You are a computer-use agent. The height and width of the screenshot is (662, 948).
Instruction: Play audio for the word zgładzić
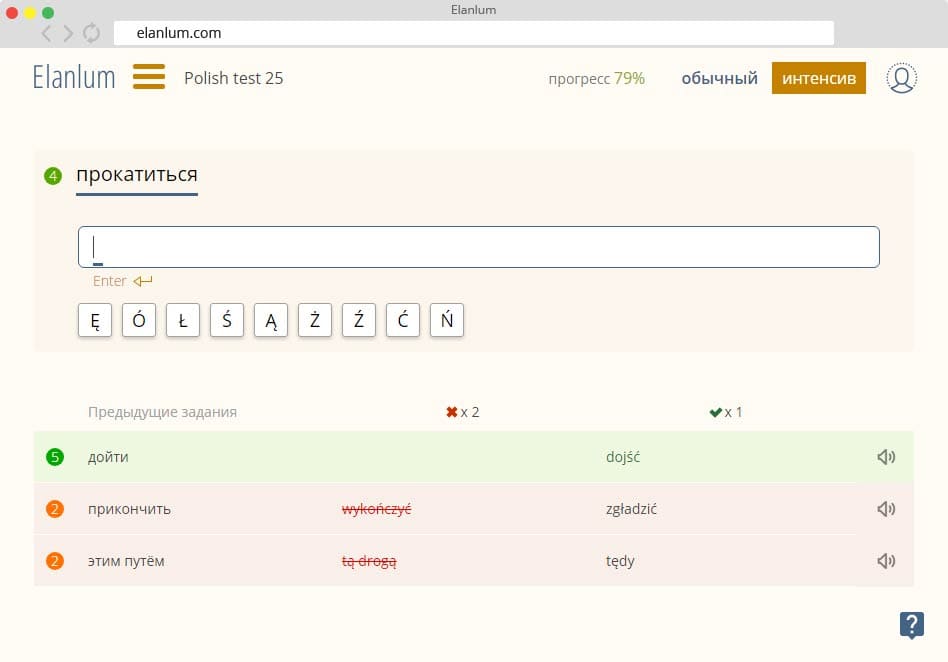886,509
